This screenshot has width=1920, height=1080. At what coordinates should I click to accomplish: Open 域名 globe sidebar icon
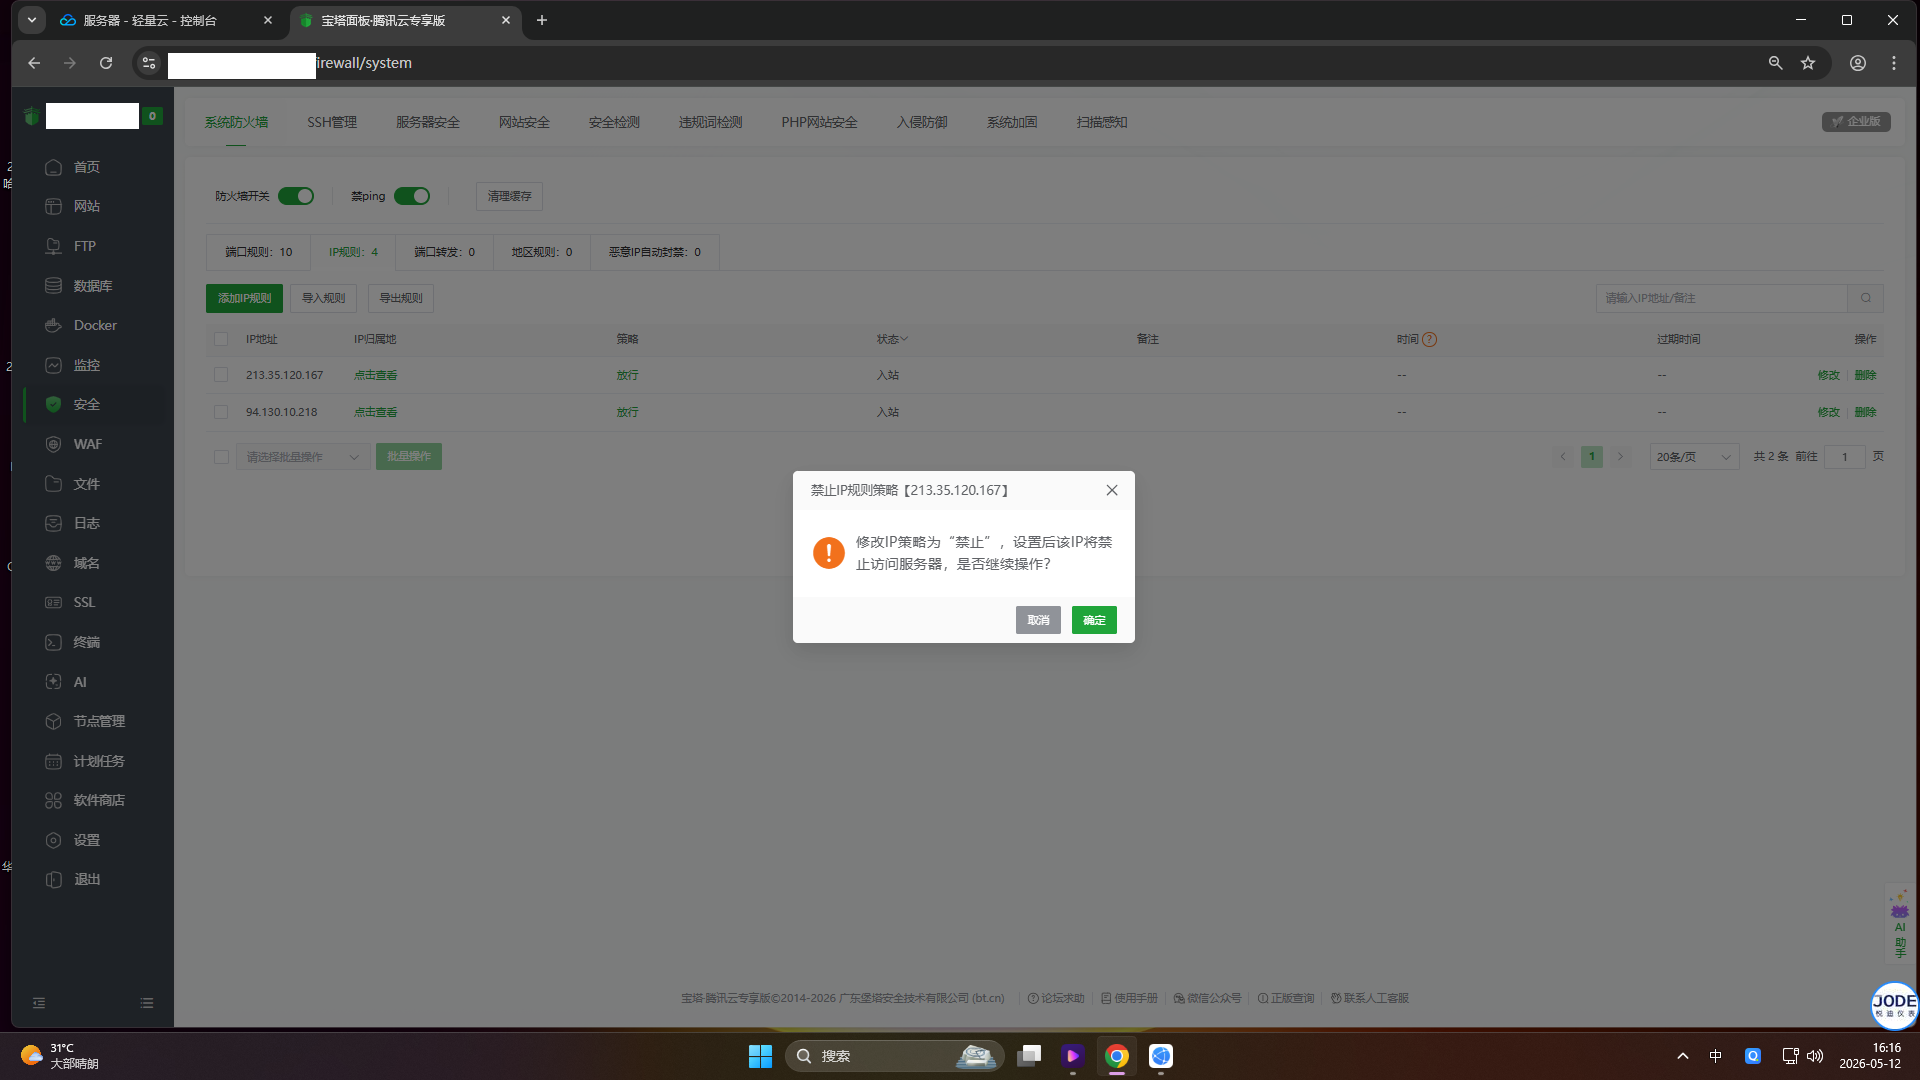tap(54, 563)
